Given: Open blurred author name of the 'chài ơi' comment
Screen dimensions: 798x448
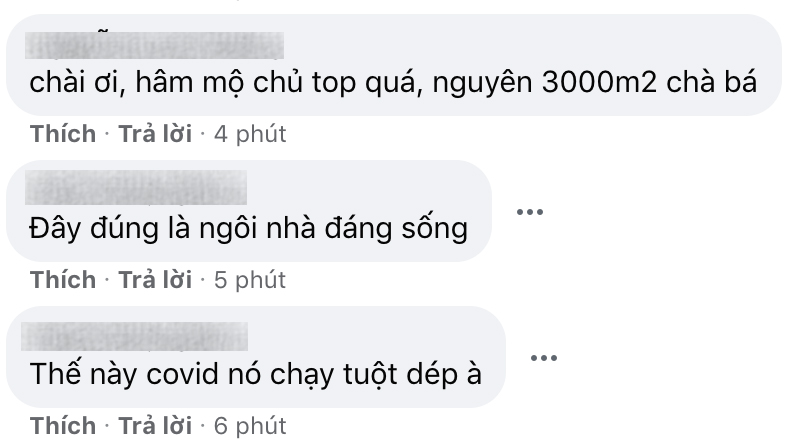Looking at the screenshot, I should point(154,45).
